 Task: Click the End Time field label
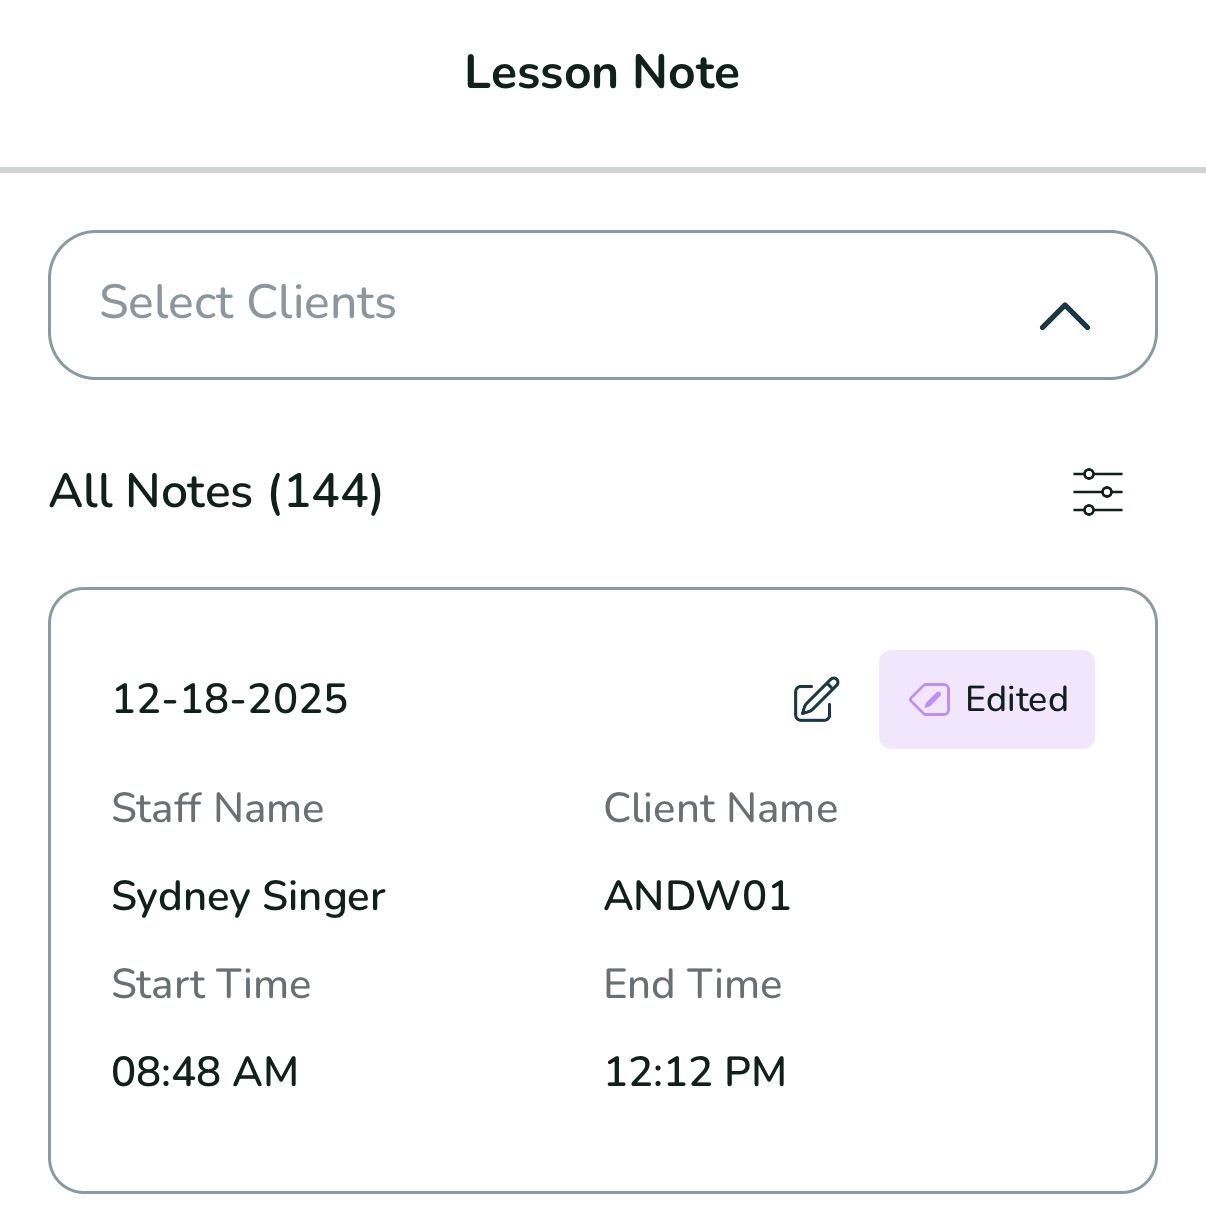[x=692, y=984]
